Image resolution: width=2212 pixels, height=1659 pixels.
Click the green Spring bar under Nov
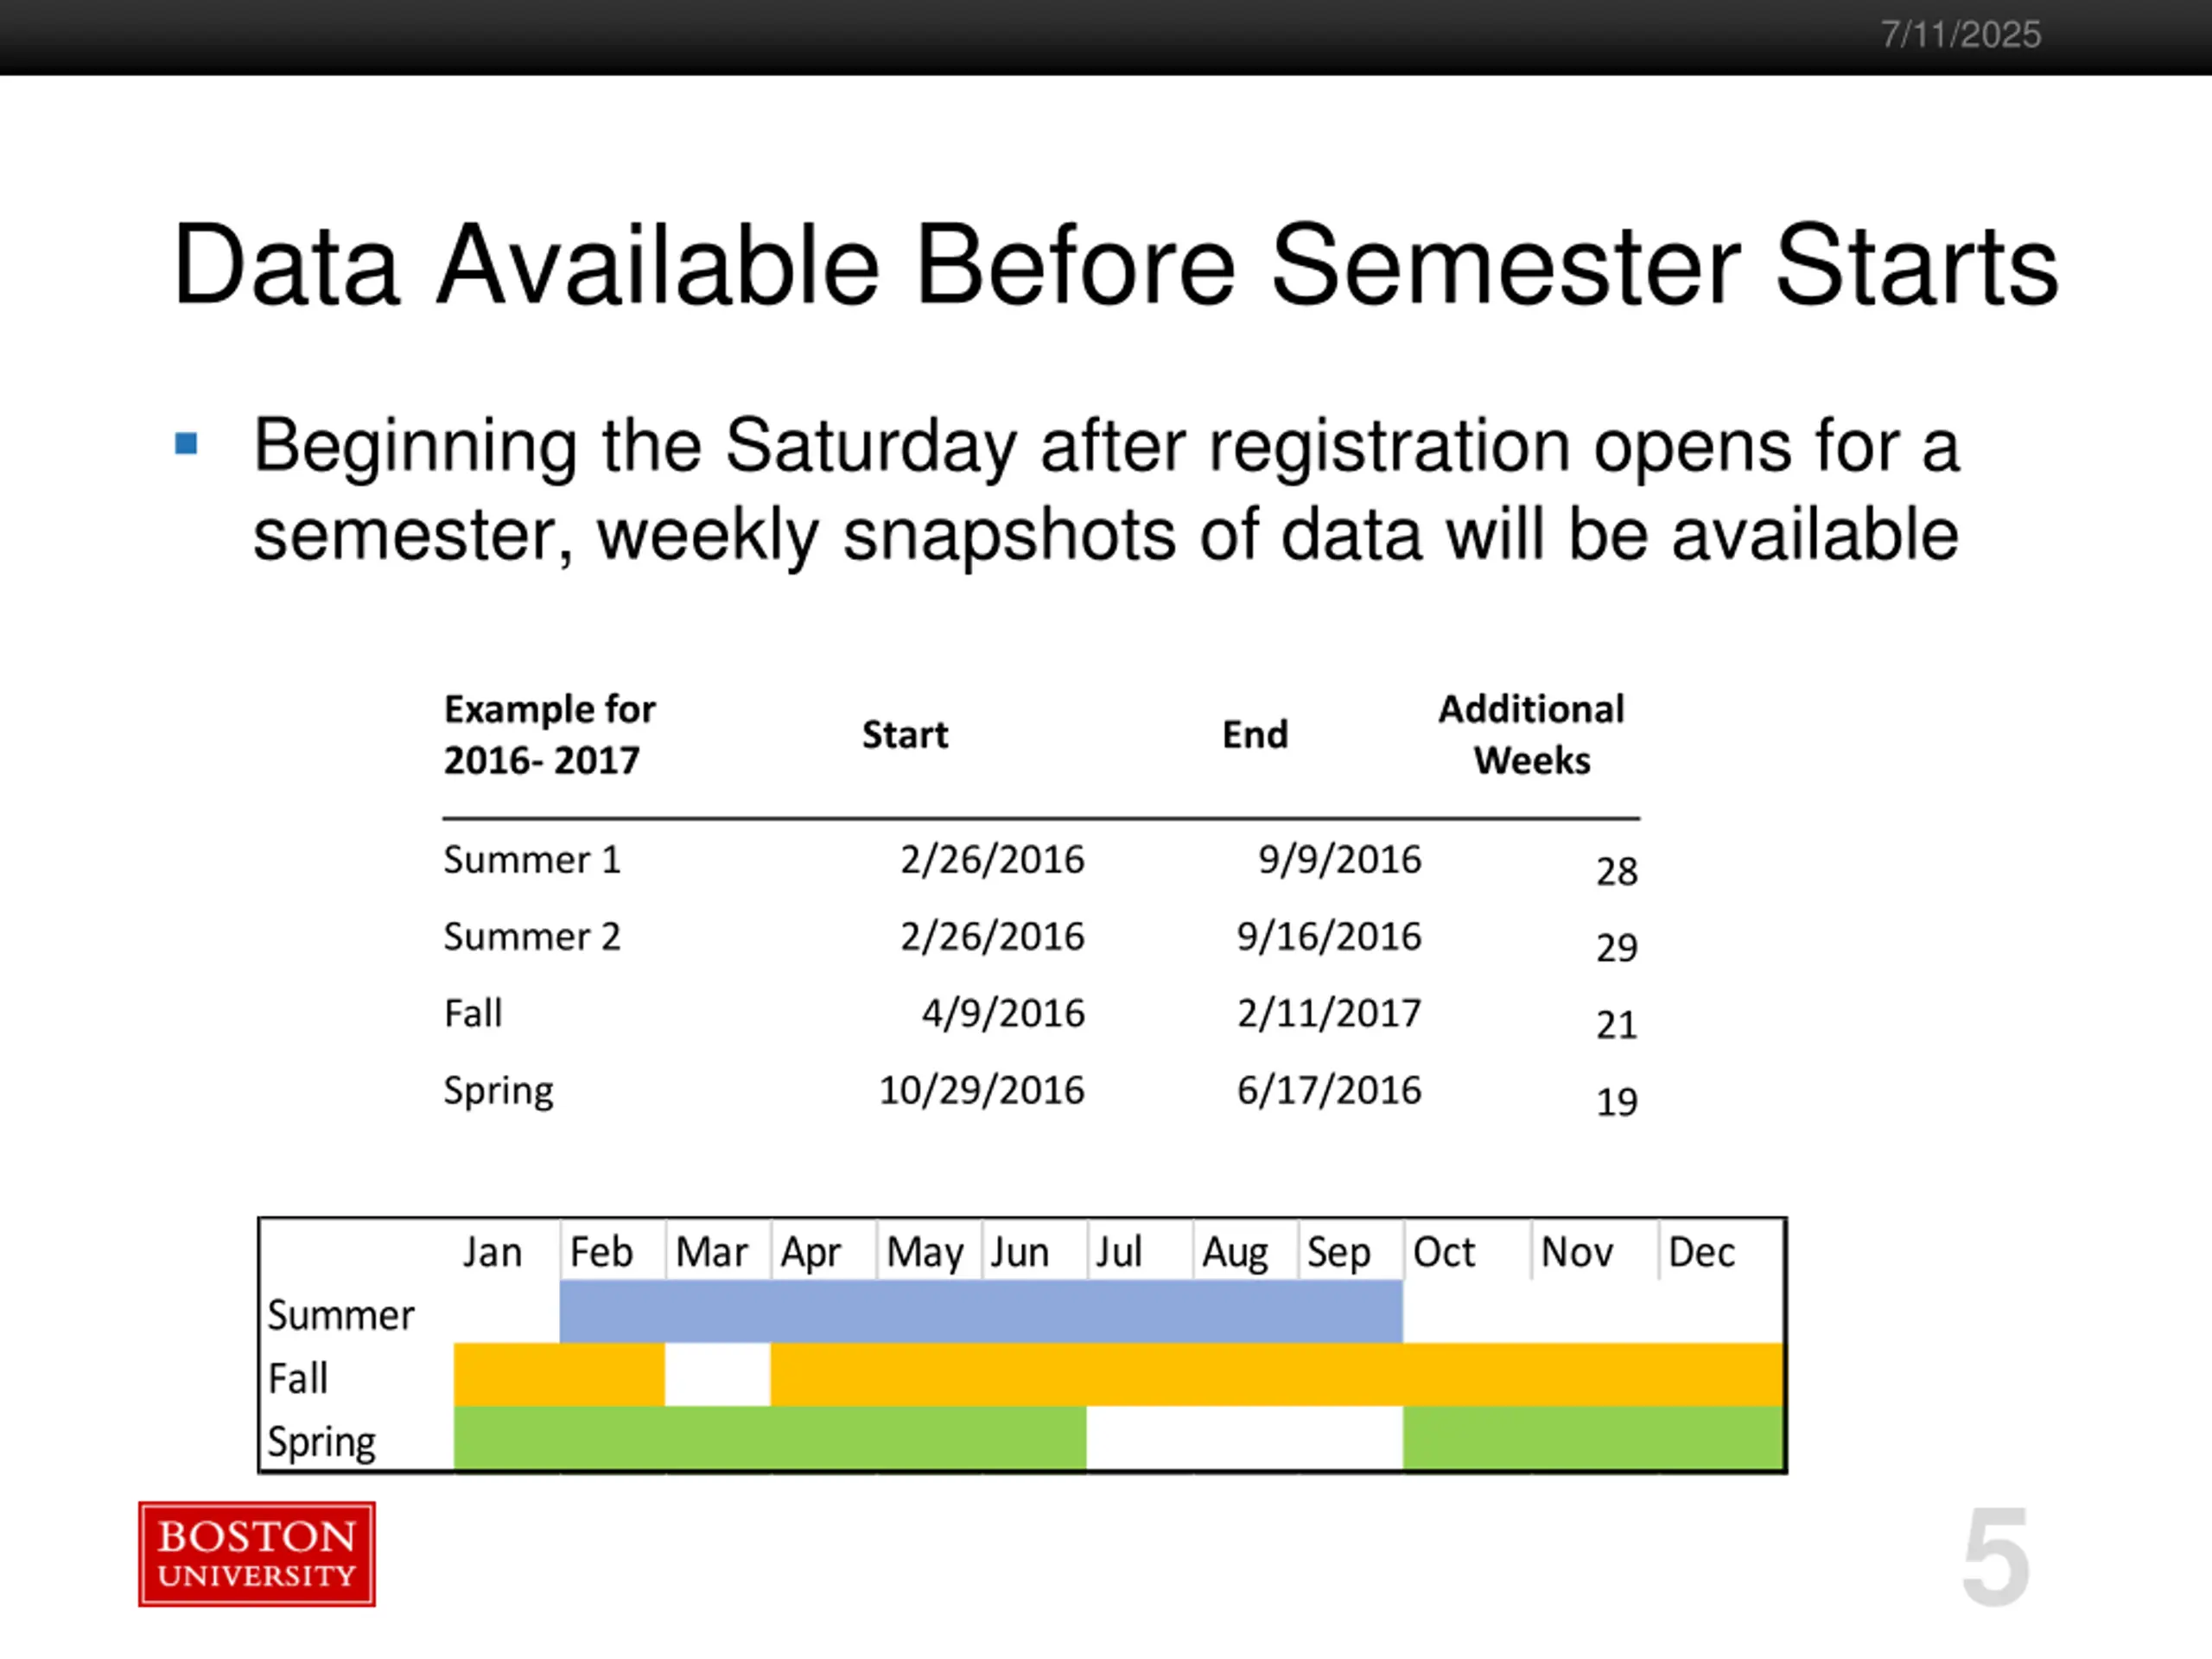(x=1593, y=1438)
